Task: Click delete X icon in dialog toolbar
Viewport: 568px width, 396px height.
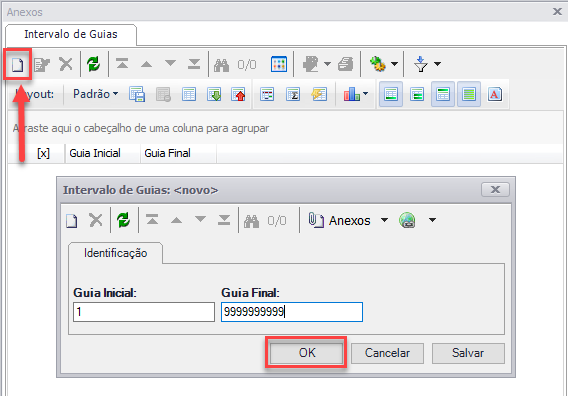Action: coord(96,220)
